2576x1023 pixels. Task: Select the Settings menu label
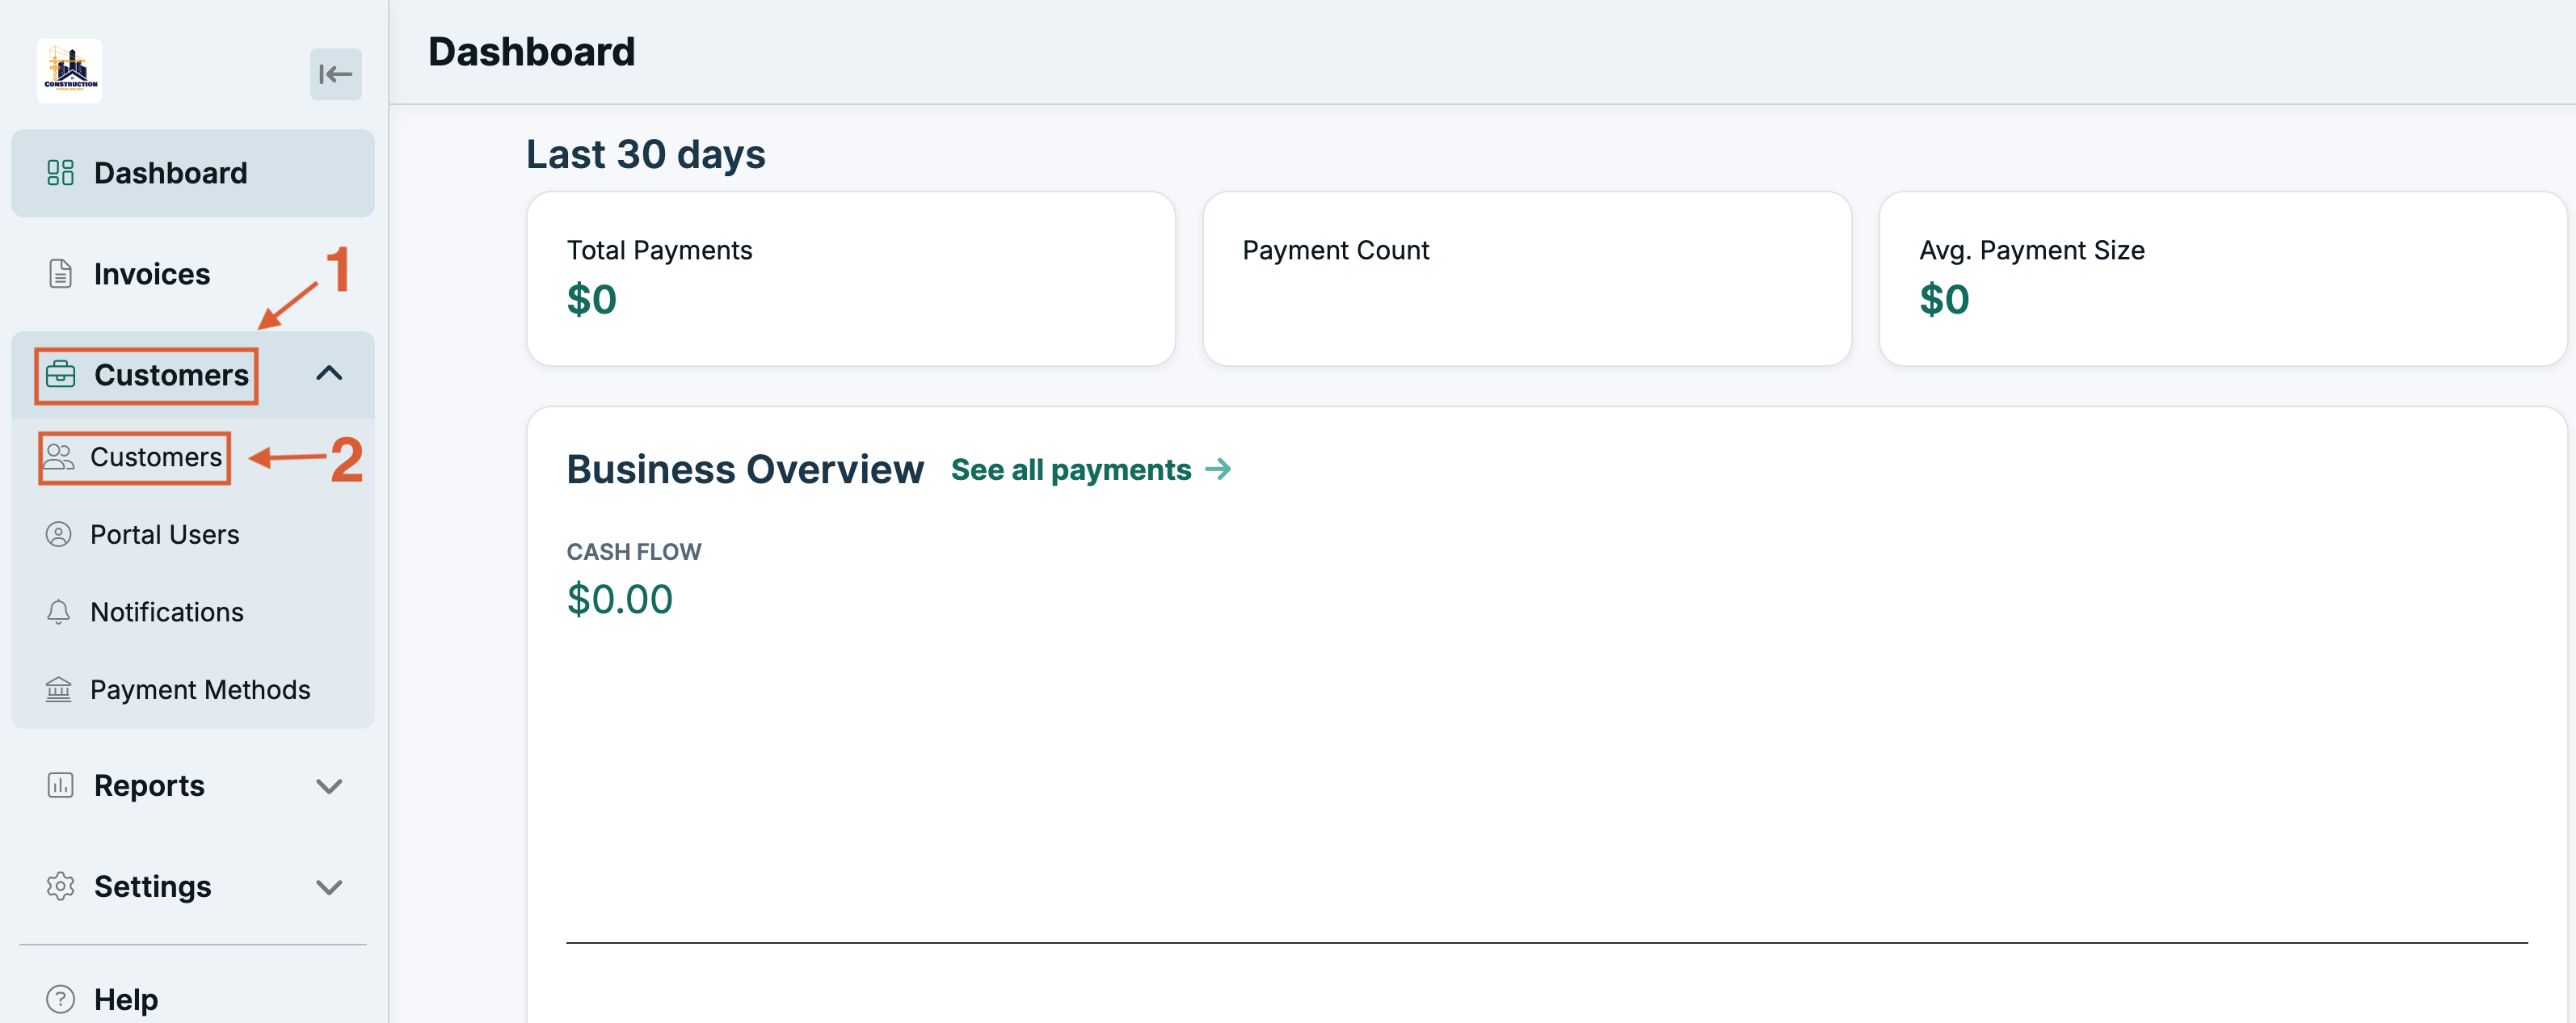pos(152,887)
